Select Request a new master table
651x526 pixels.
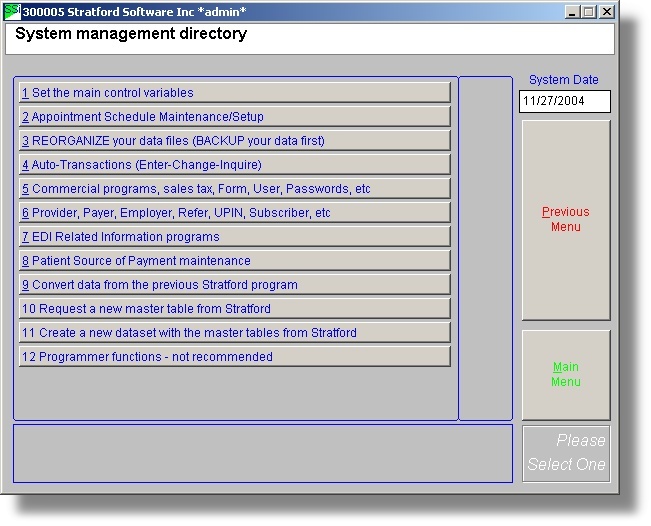(235, 309)
